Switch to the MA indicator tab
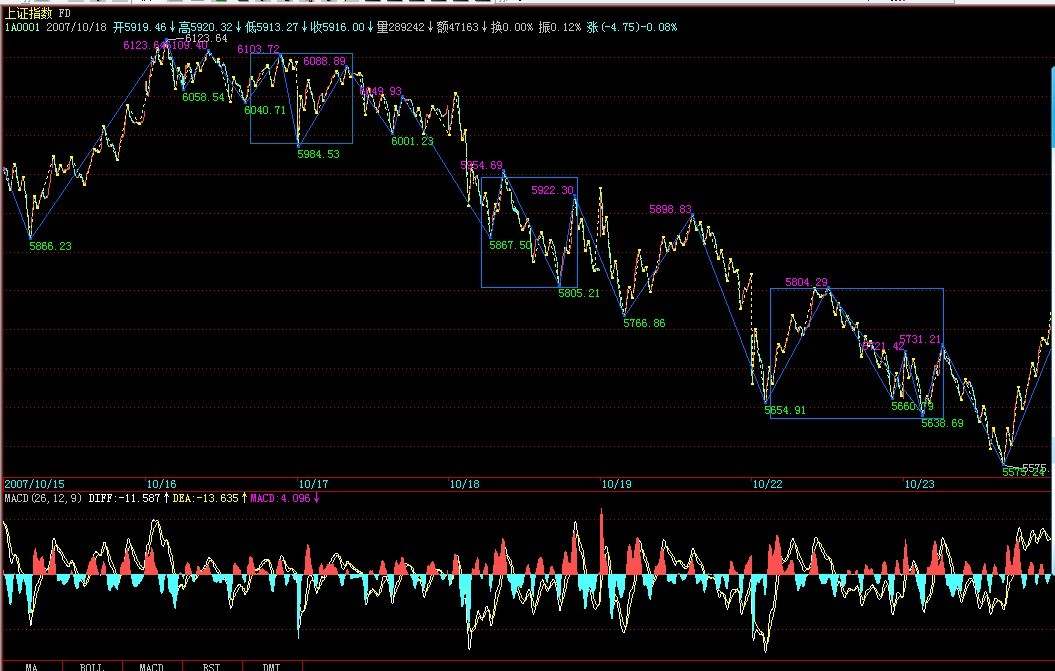The height and width of the screenshot is (671, 1055). [31, 666]
